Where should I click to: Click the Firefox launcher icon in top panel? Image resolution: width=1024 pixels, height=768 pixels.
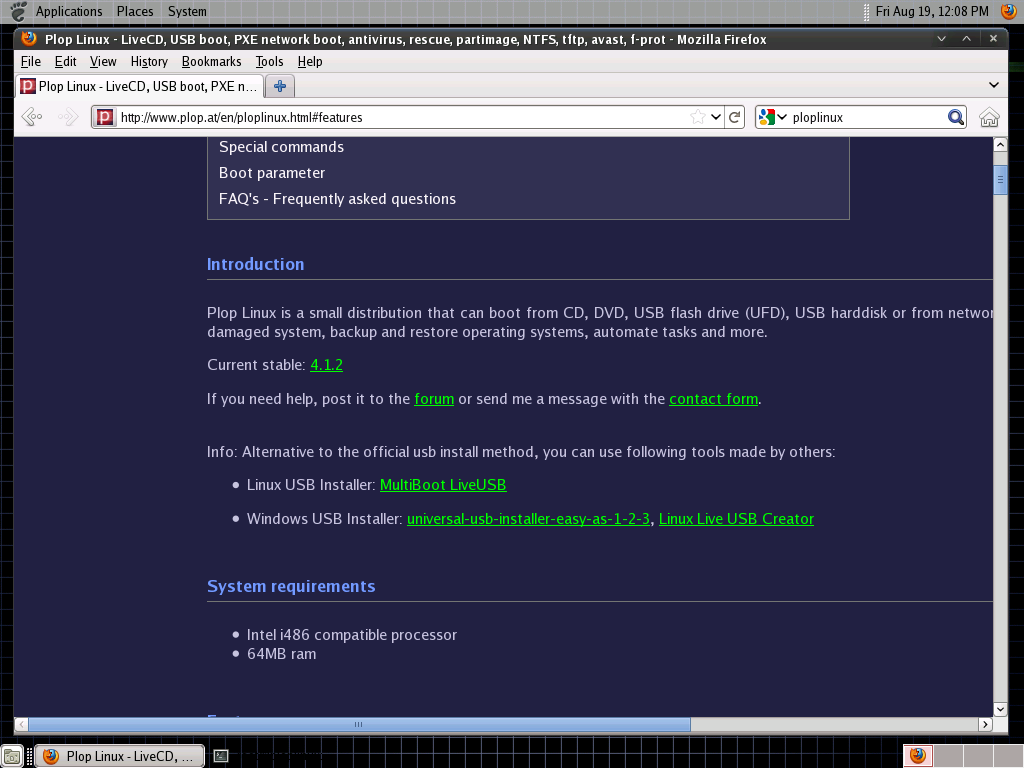click(x=1008, y=11)
